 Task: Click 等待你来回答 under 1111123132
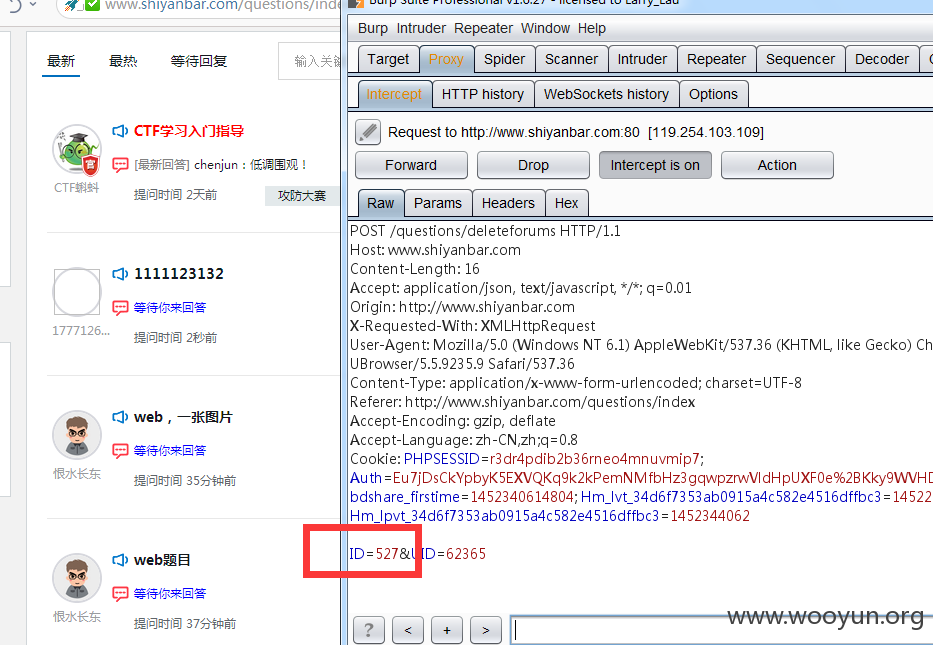pyautogui.click(x=170, y=308)
